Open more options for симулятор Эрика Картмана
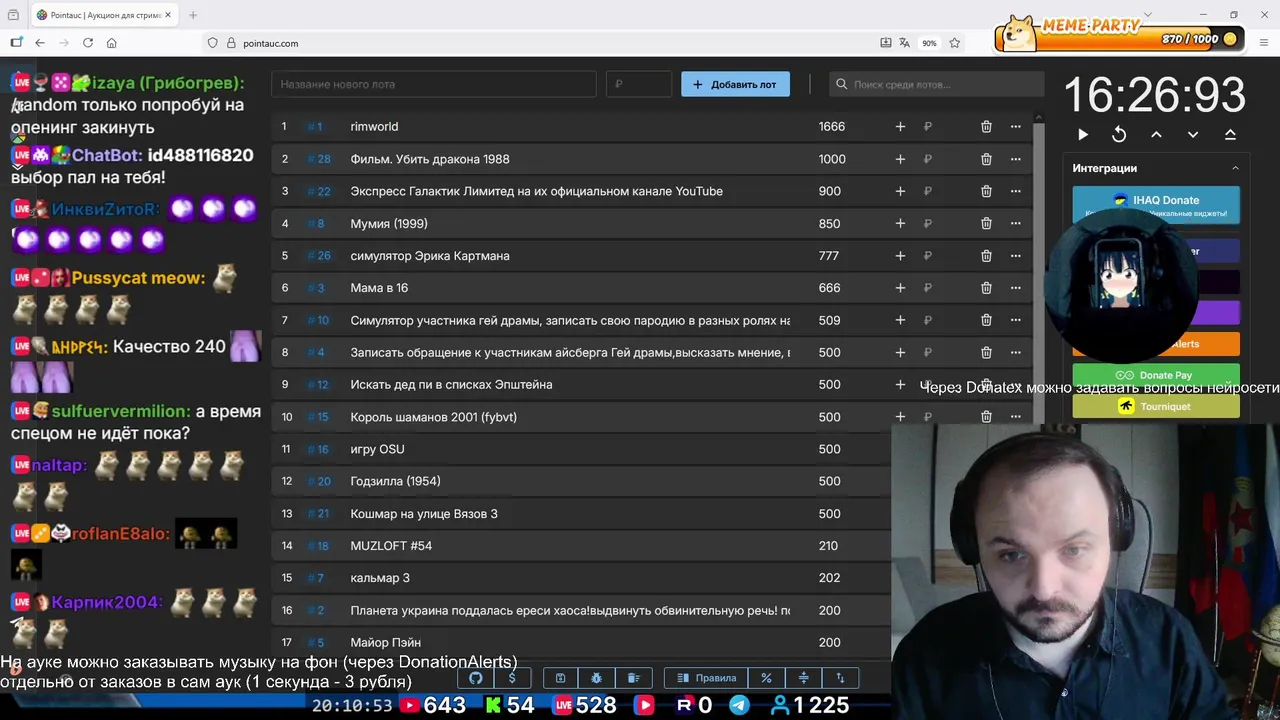This screenshot has height=720, width=1280. pos(1016,256)
